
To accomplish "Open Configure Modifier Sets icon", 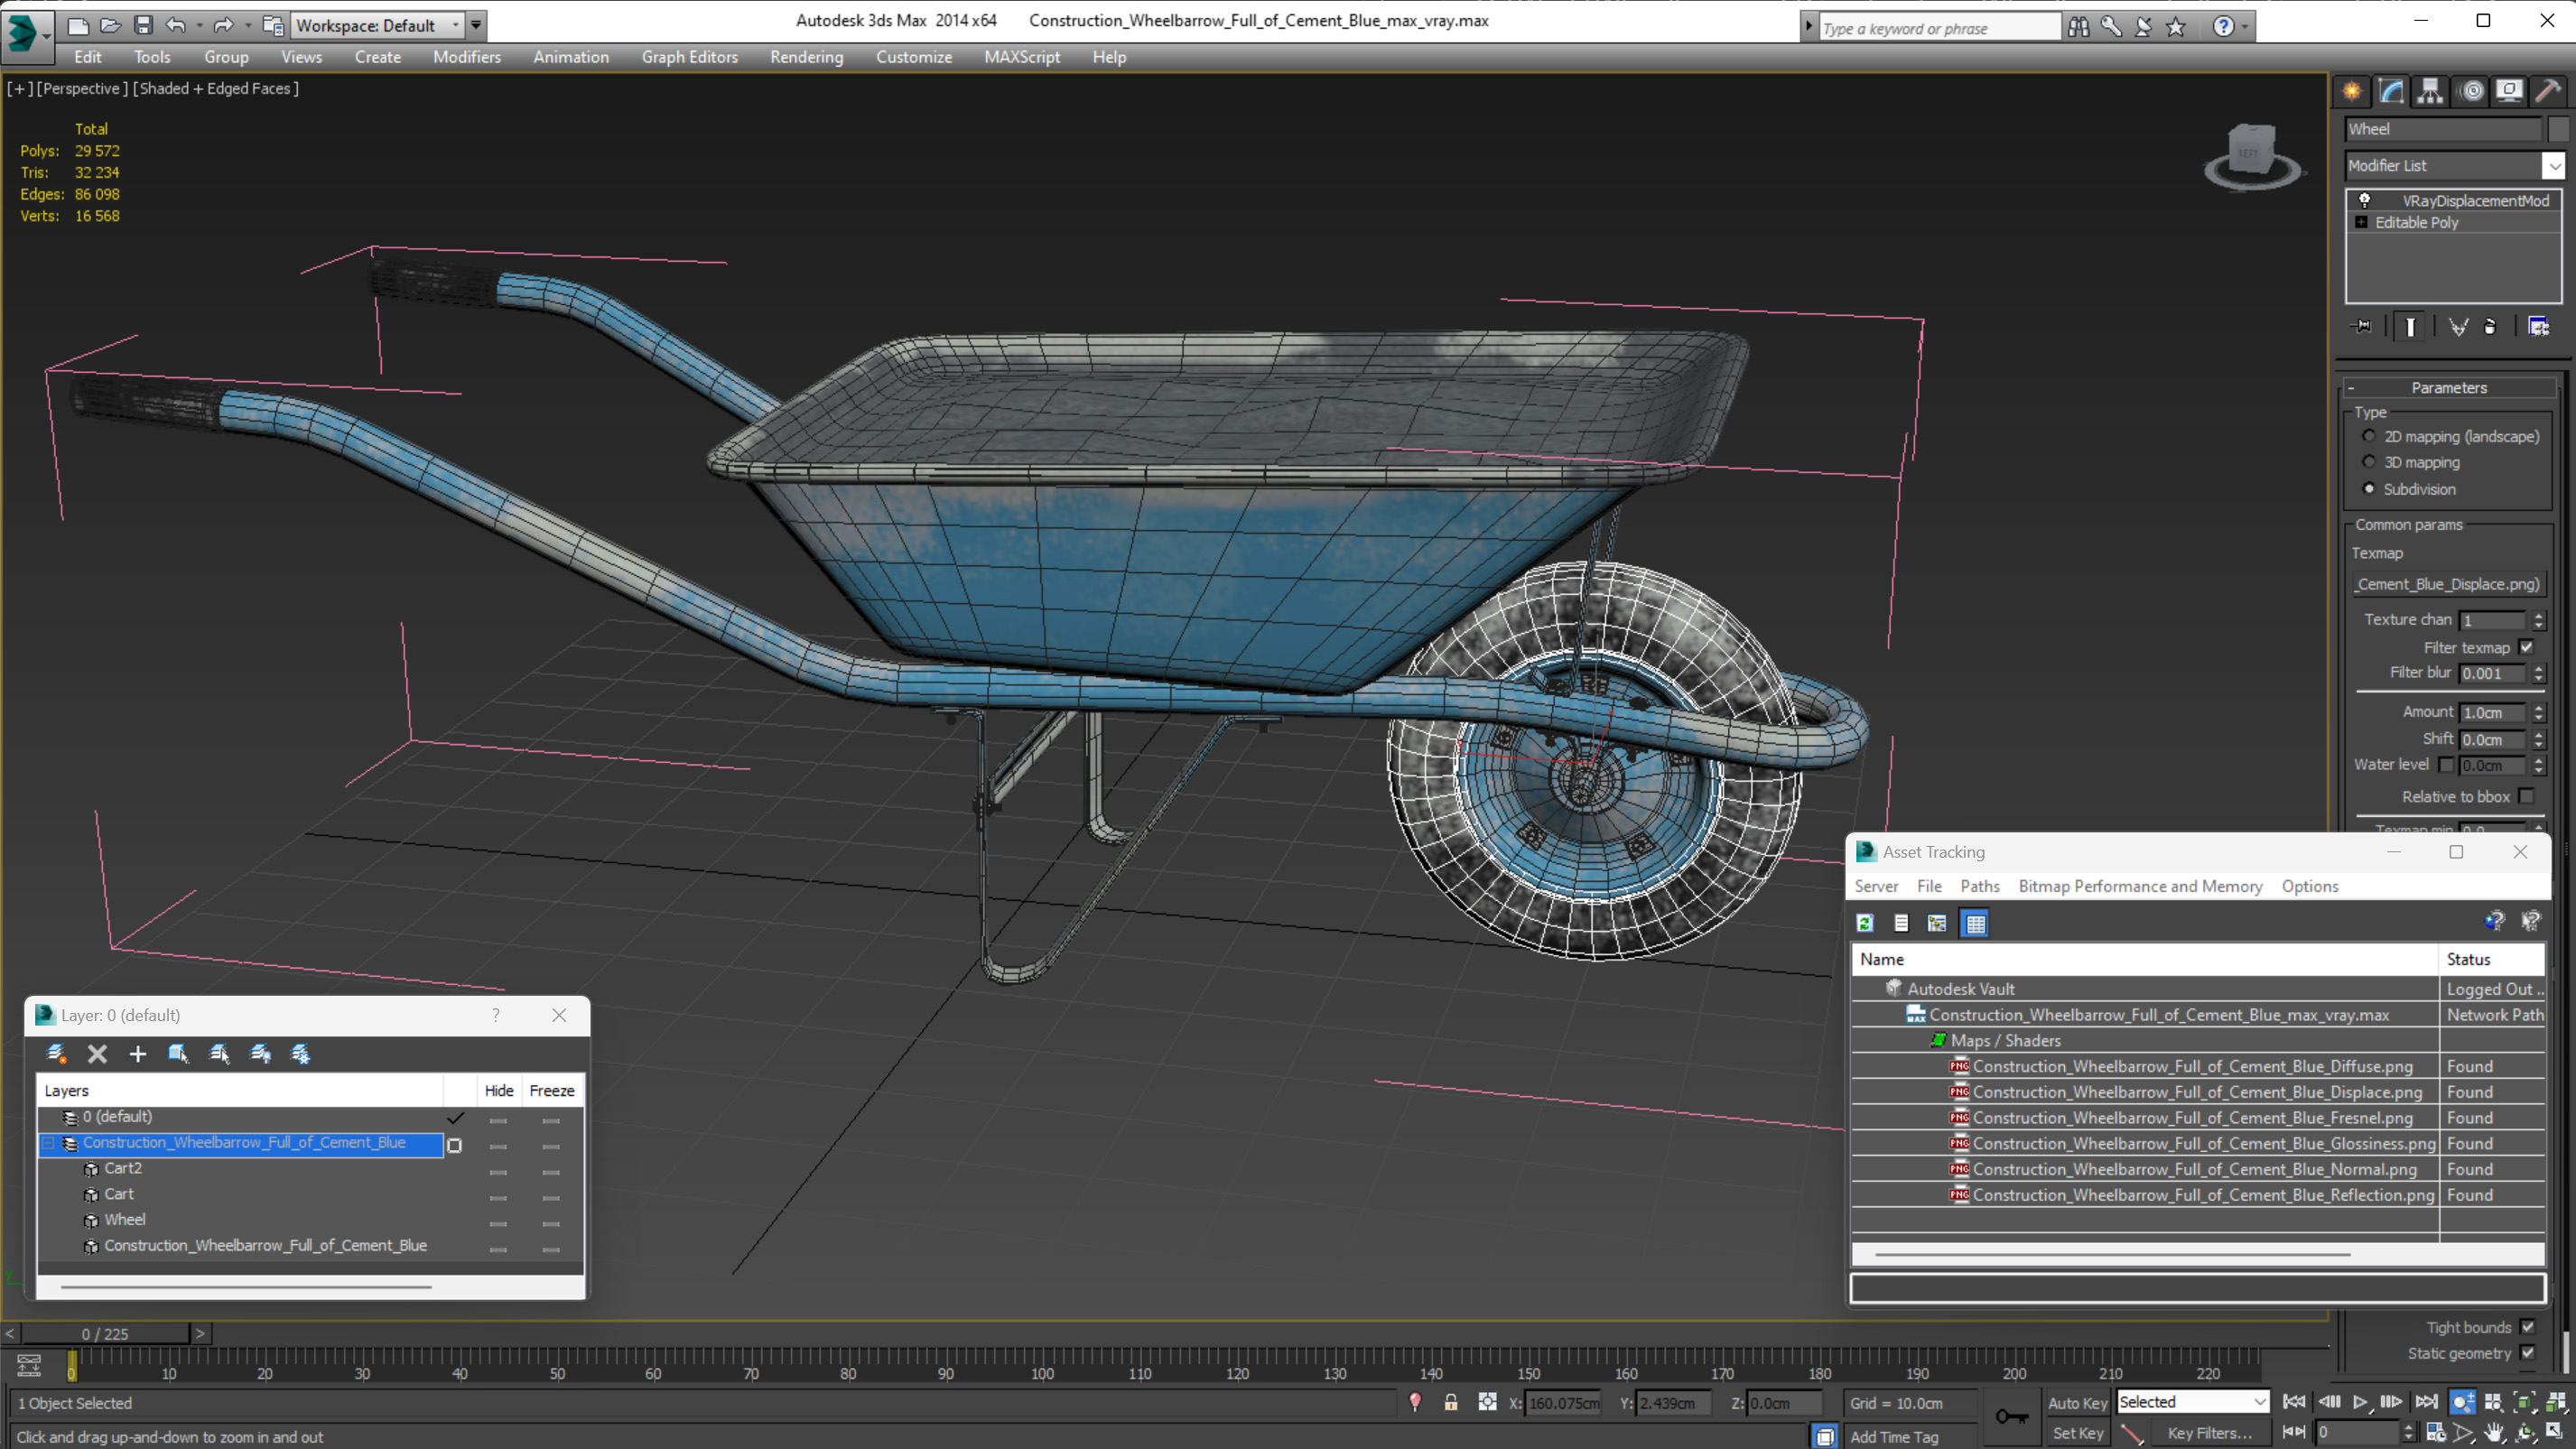I will point(2538,326).
